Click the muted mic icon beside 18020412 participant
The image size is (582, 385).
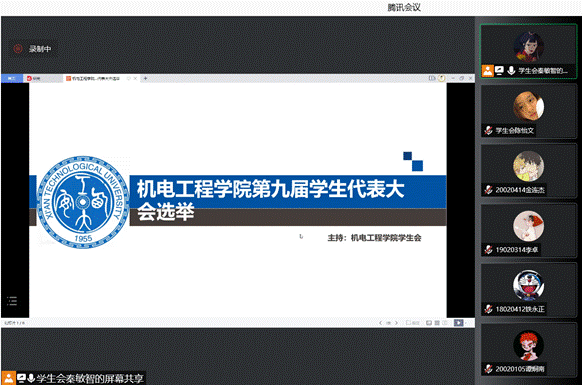(488, 309)
